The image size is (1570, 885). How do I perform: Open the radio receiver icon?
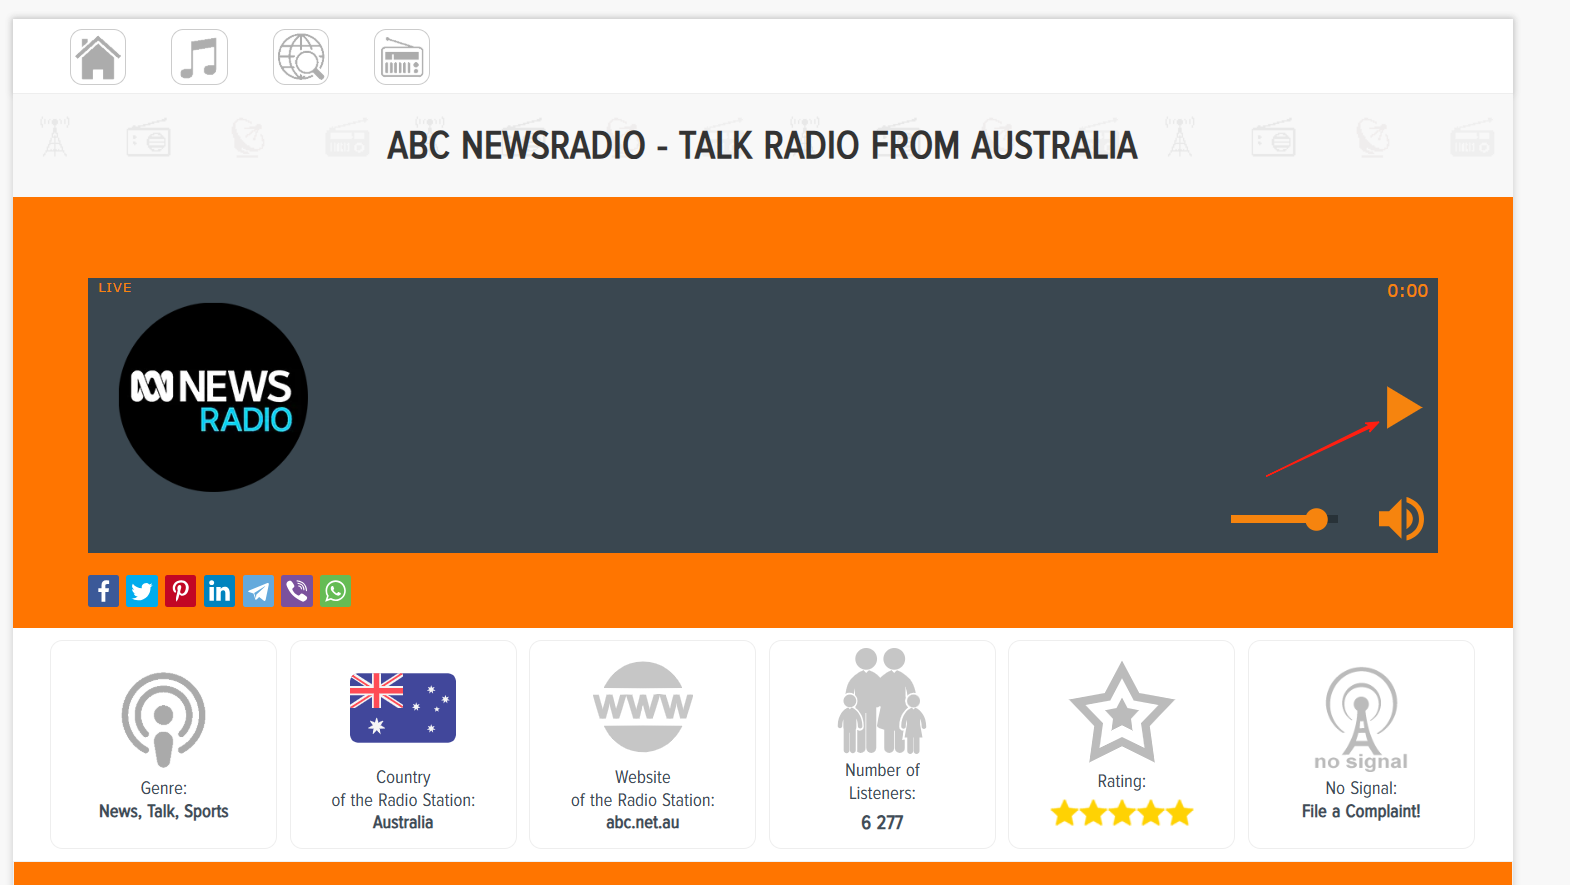(x=402, y=57)
